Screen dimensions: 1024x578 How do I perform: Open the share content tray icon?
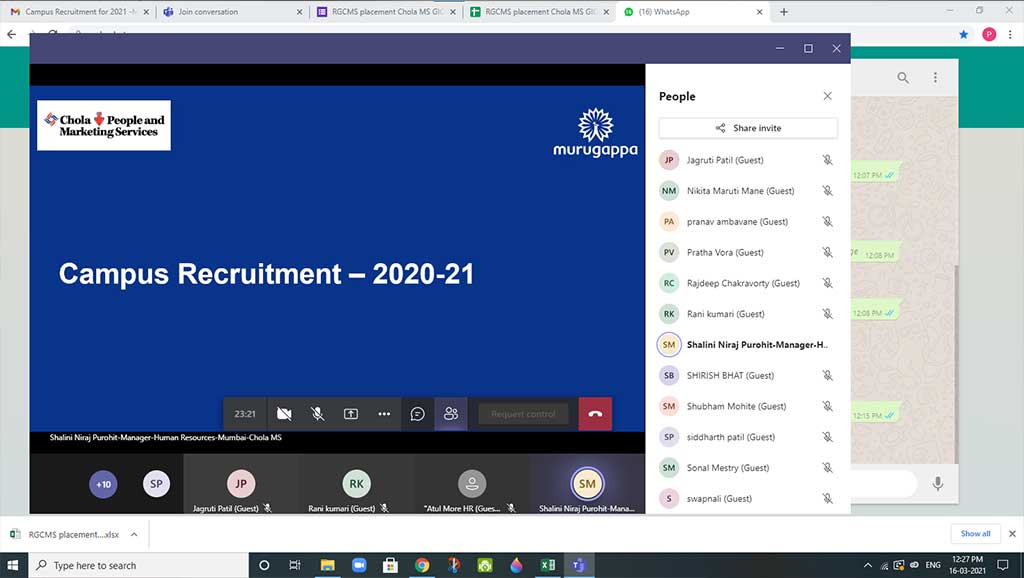coord(351,414)
